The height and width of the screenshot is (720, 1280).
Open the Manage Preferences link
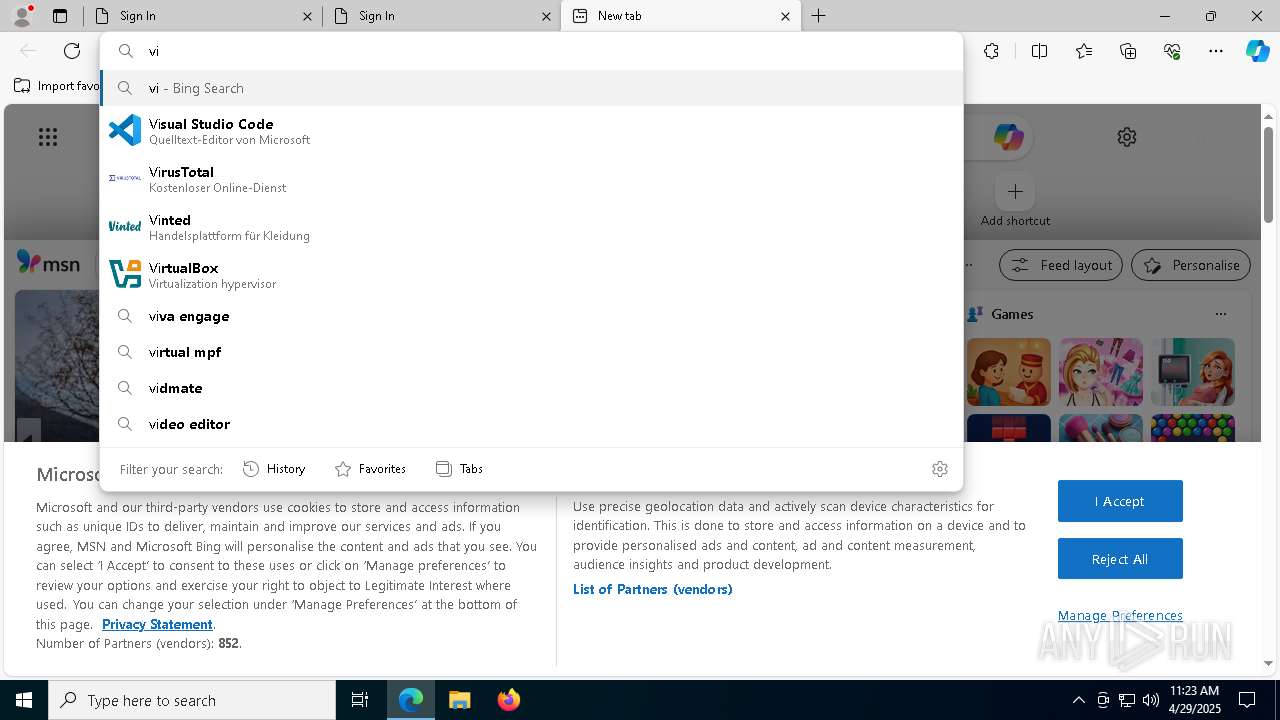1120,615
